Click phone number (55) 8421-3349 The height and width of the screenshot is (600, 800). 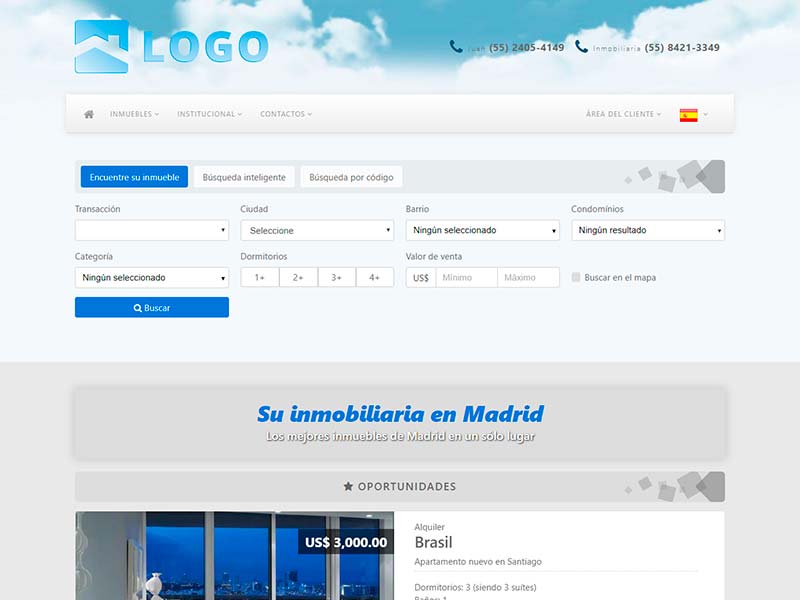(x=682, y=47)
